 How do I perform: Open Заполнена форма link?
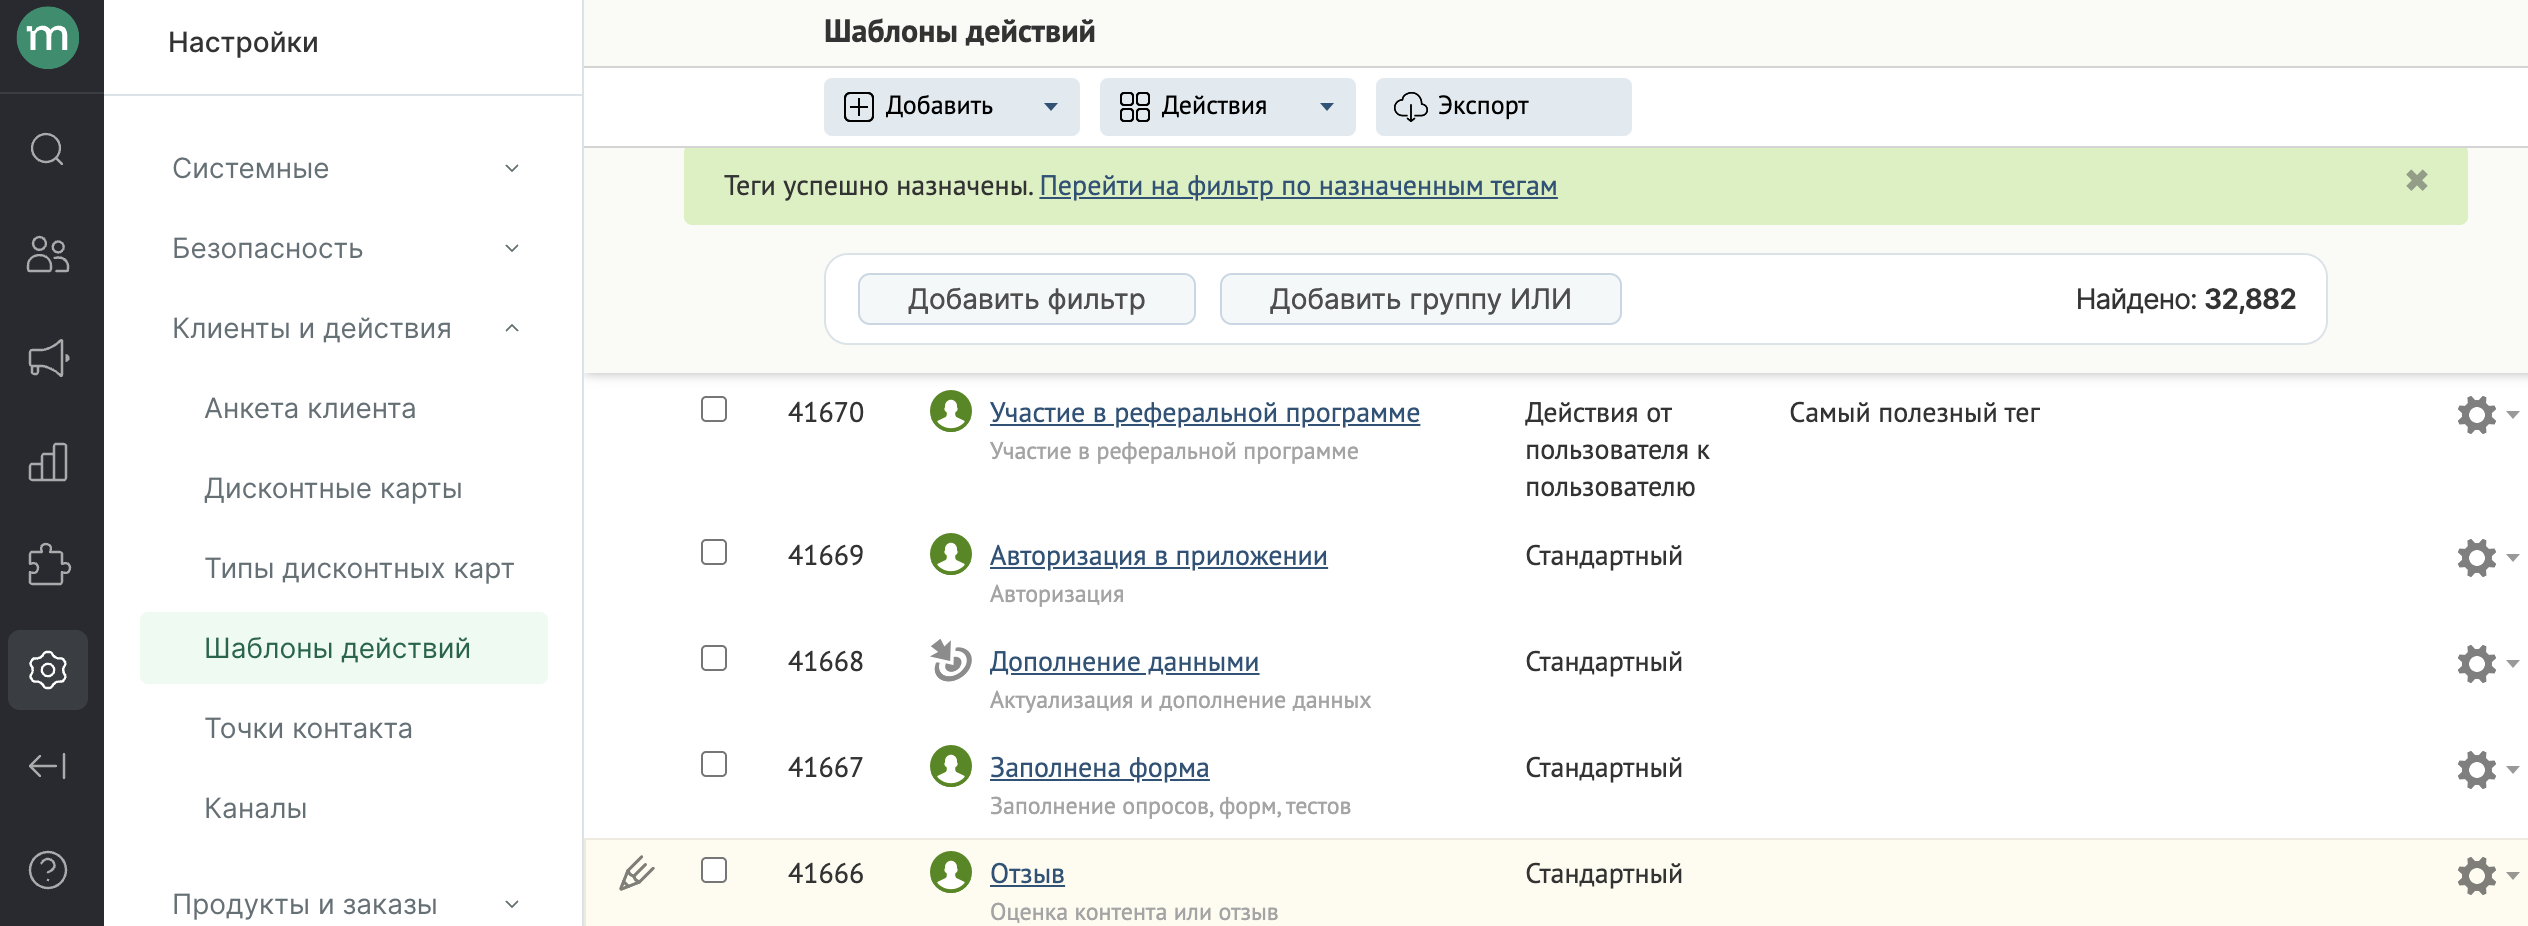click(1099, 767)
